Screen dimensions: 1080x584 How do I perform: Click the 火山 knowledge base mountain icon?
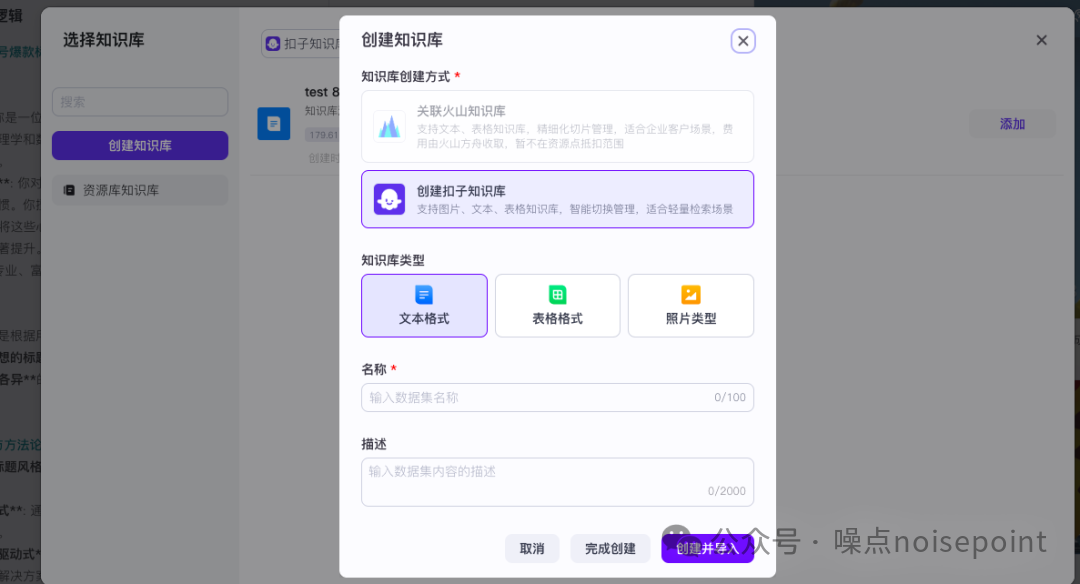pyautogui.click(x=389, y=127)
